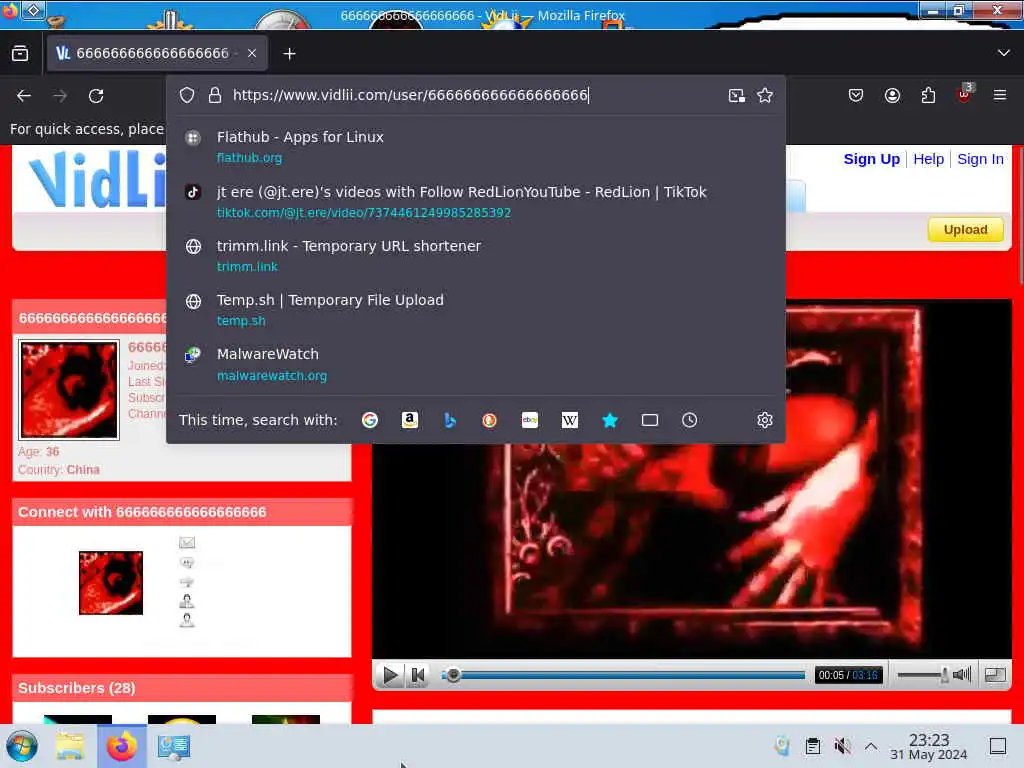Click the channel profile avatar image
Image resolution: width=1024 pixels, height=768 pixels.
tap(69, 389)
